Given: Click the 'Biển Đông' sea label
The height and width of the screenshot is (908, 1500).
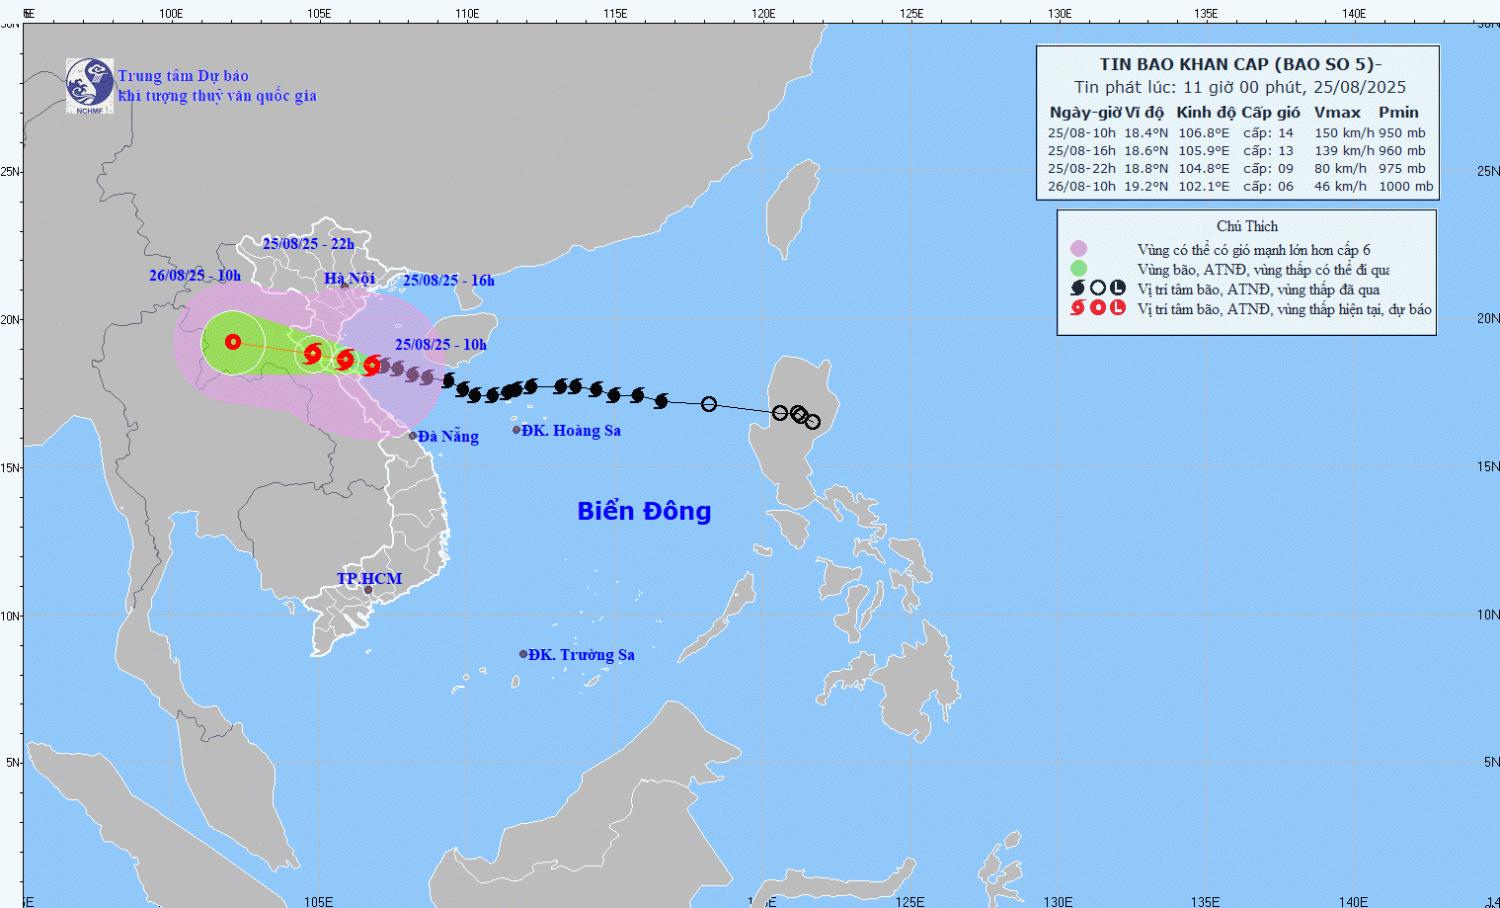Looking at the screenshot, I should (644, 511).
